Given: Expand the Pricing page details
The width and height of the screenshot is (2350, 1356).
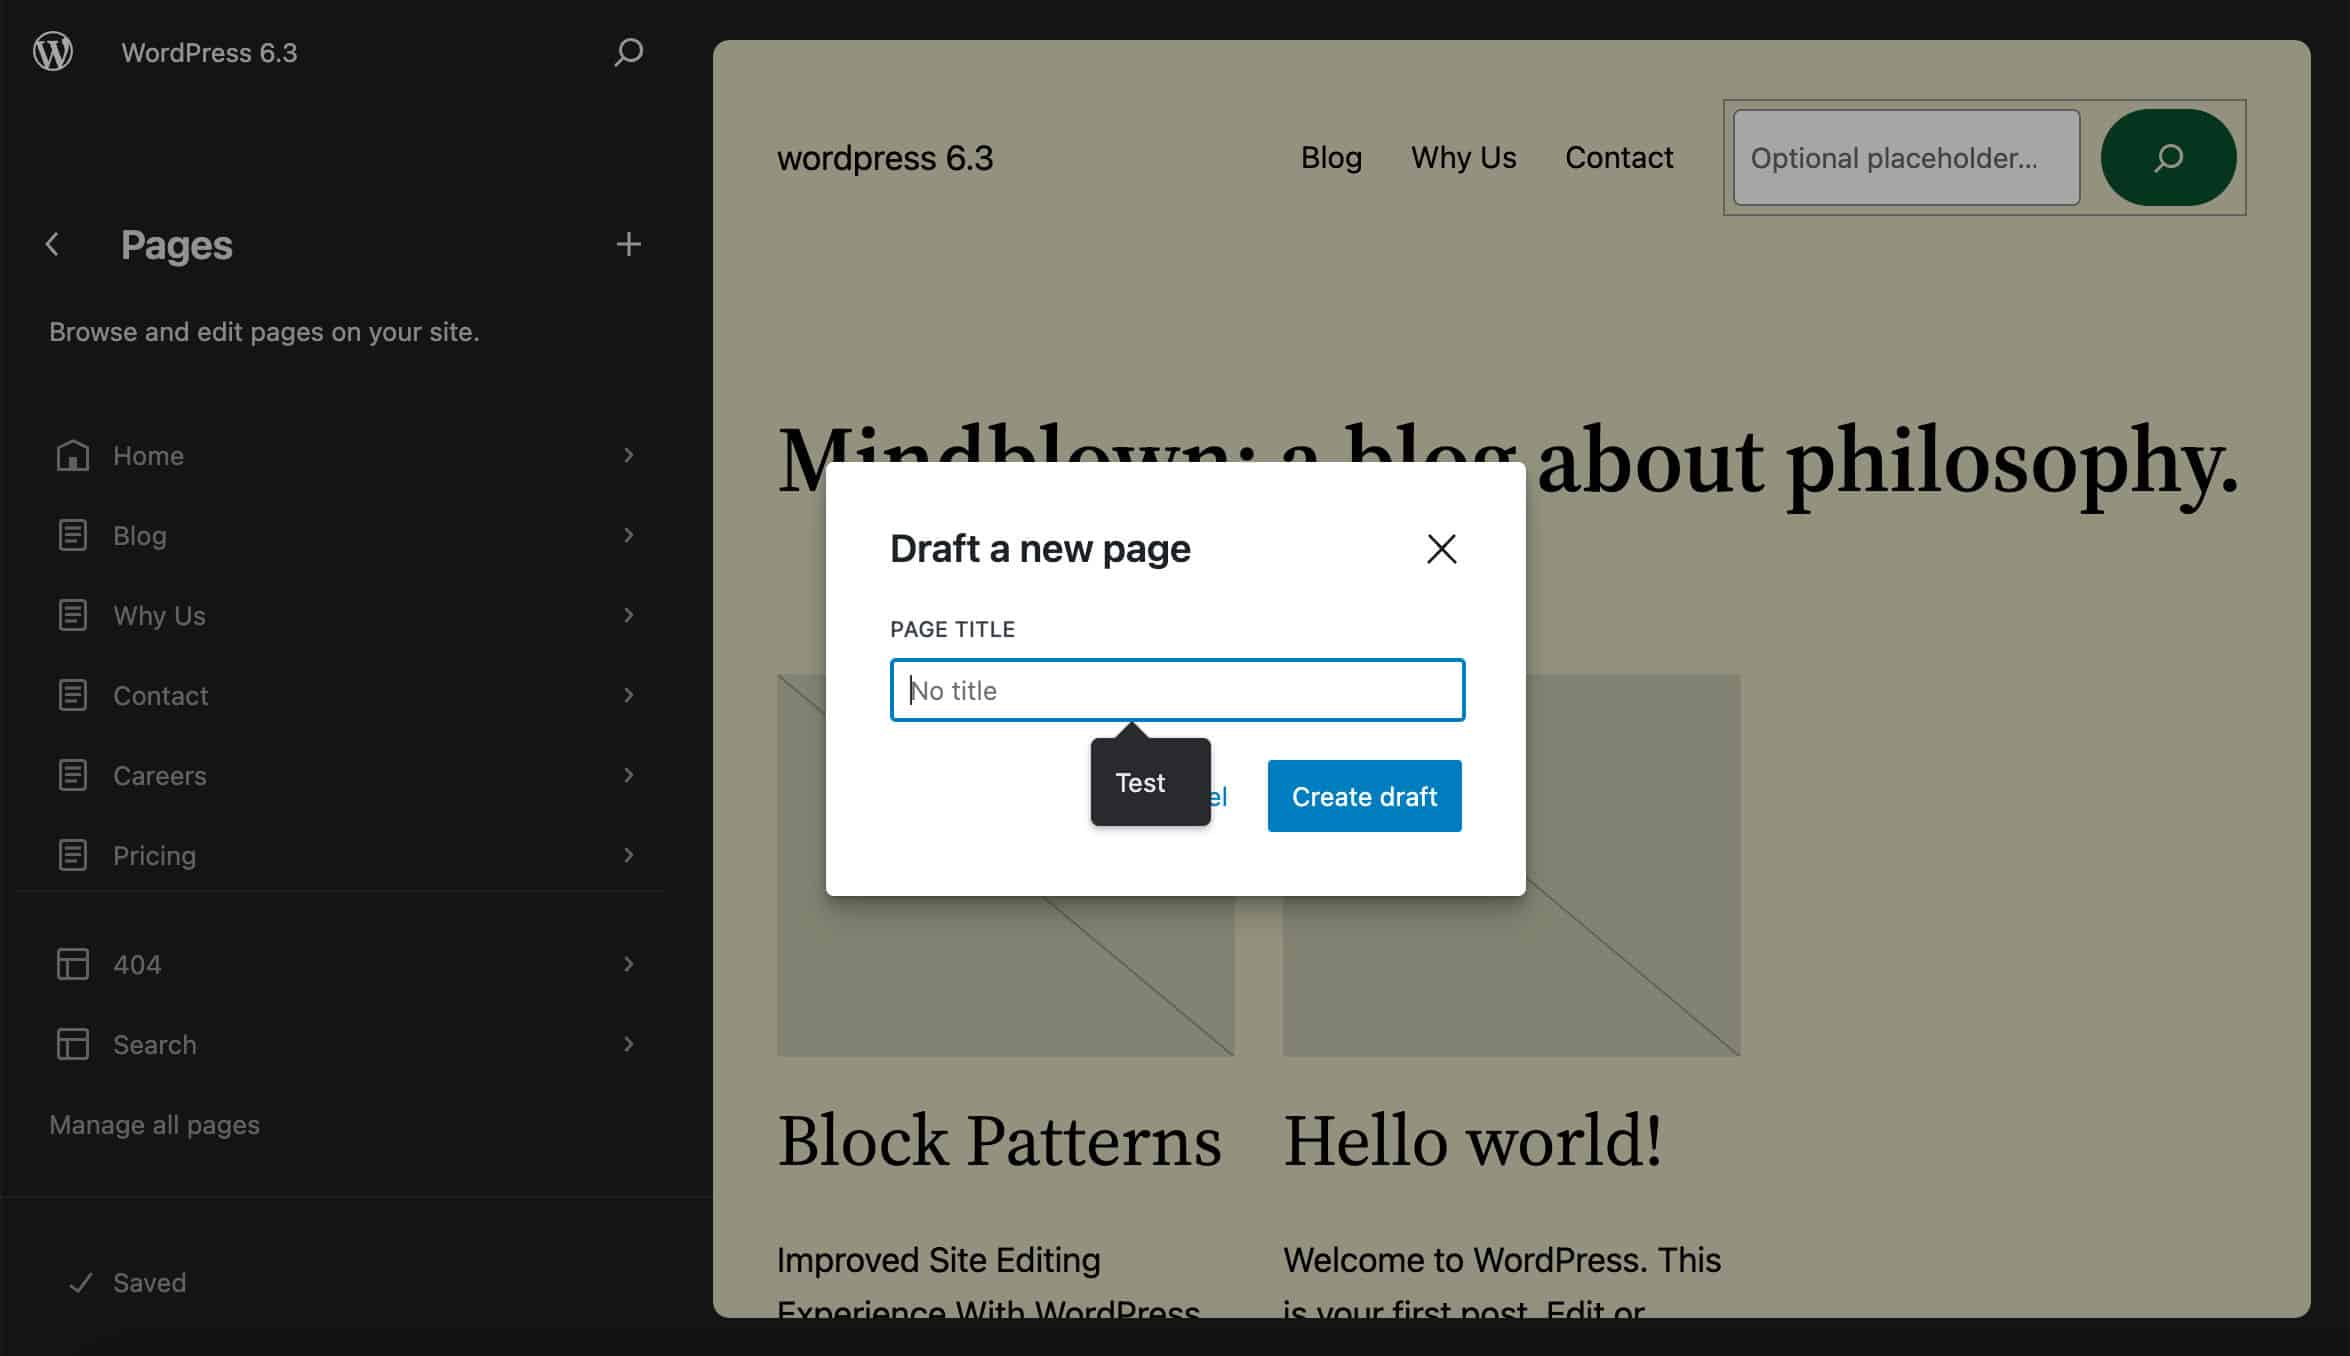Looking at the screenshot, I should click(x=628, y=855).
